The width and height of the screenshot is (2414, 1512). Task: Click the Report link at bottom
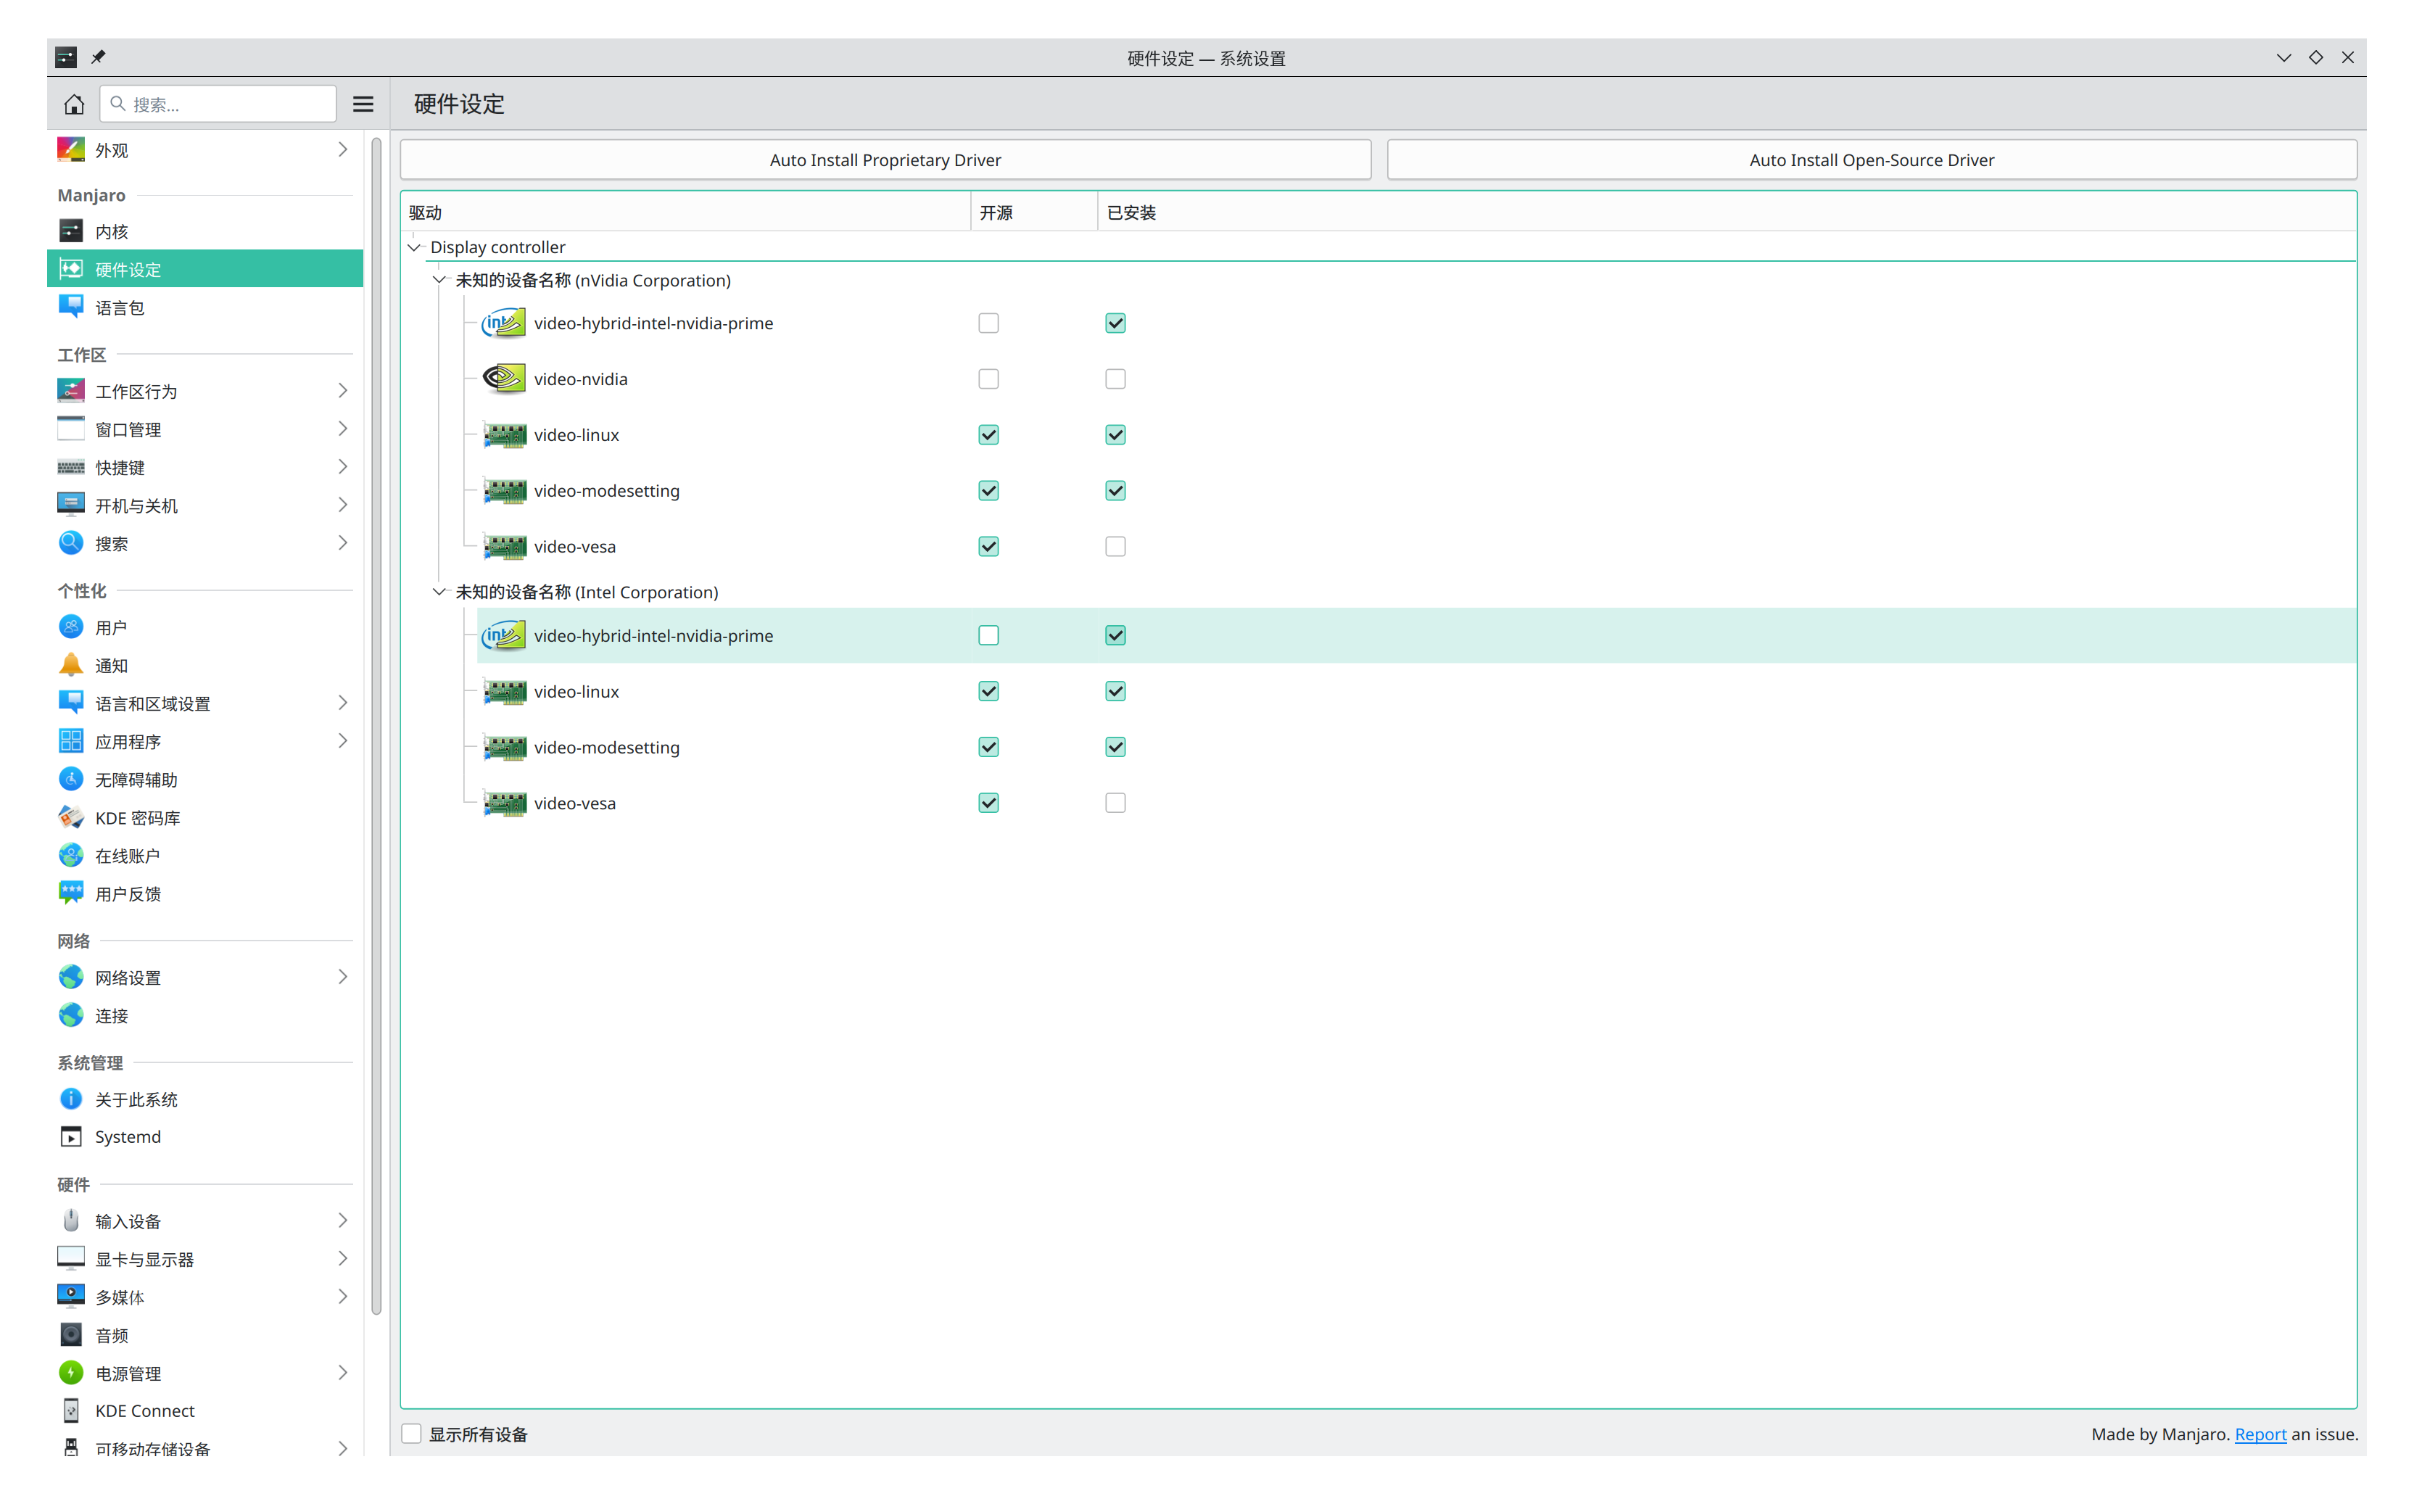pyautogui.click(x=2260, y=1433)
